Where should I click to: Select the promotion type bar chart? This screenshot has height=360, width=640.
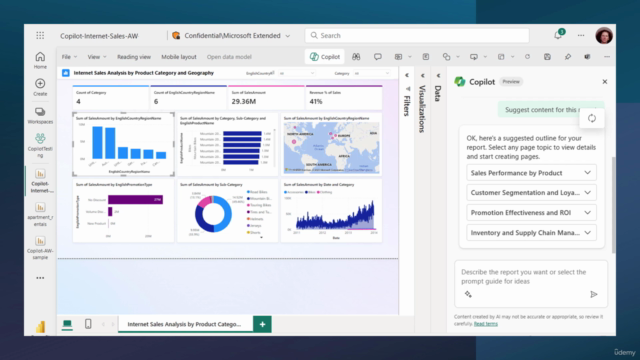point(123,211)
